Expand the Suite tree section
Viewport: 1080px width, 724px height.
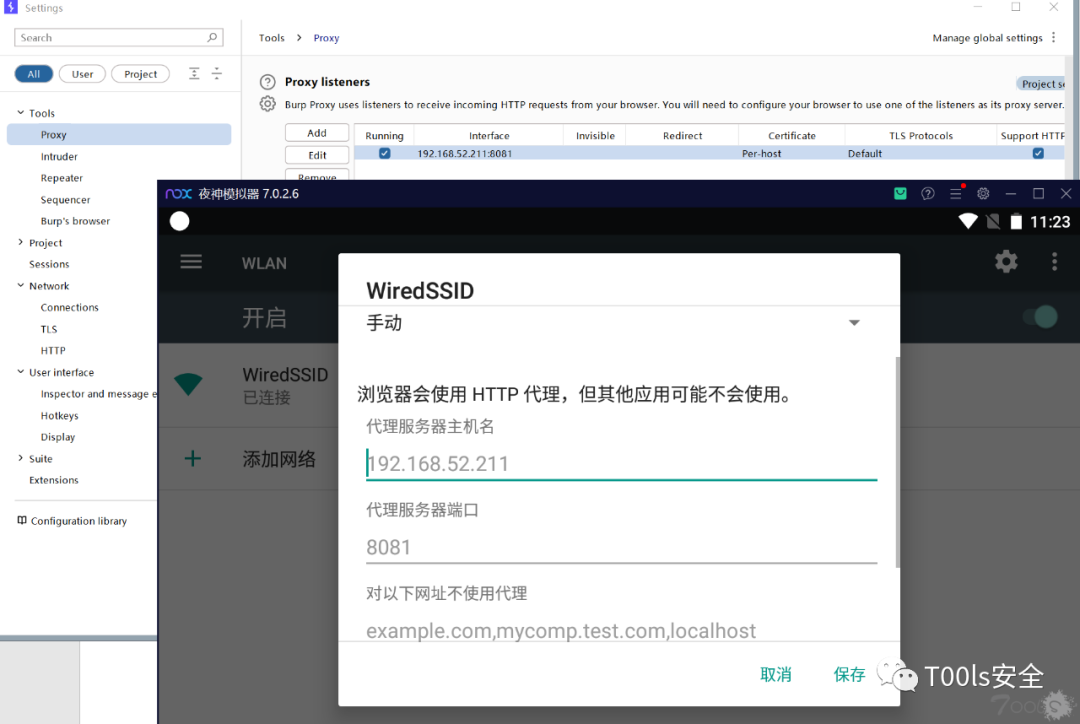point(21,458)
